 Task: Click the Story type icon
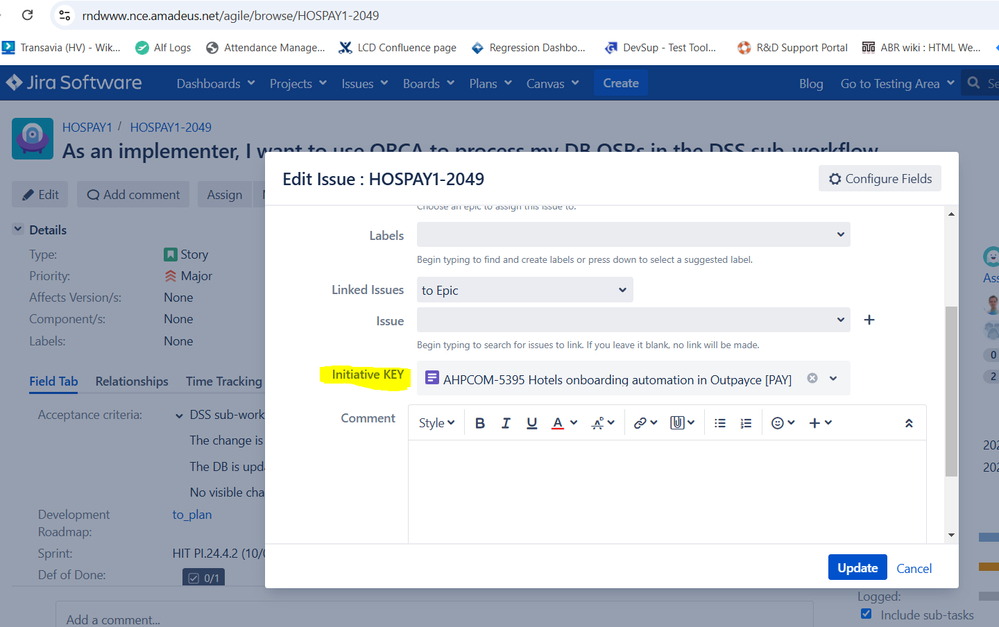point(170,255)
